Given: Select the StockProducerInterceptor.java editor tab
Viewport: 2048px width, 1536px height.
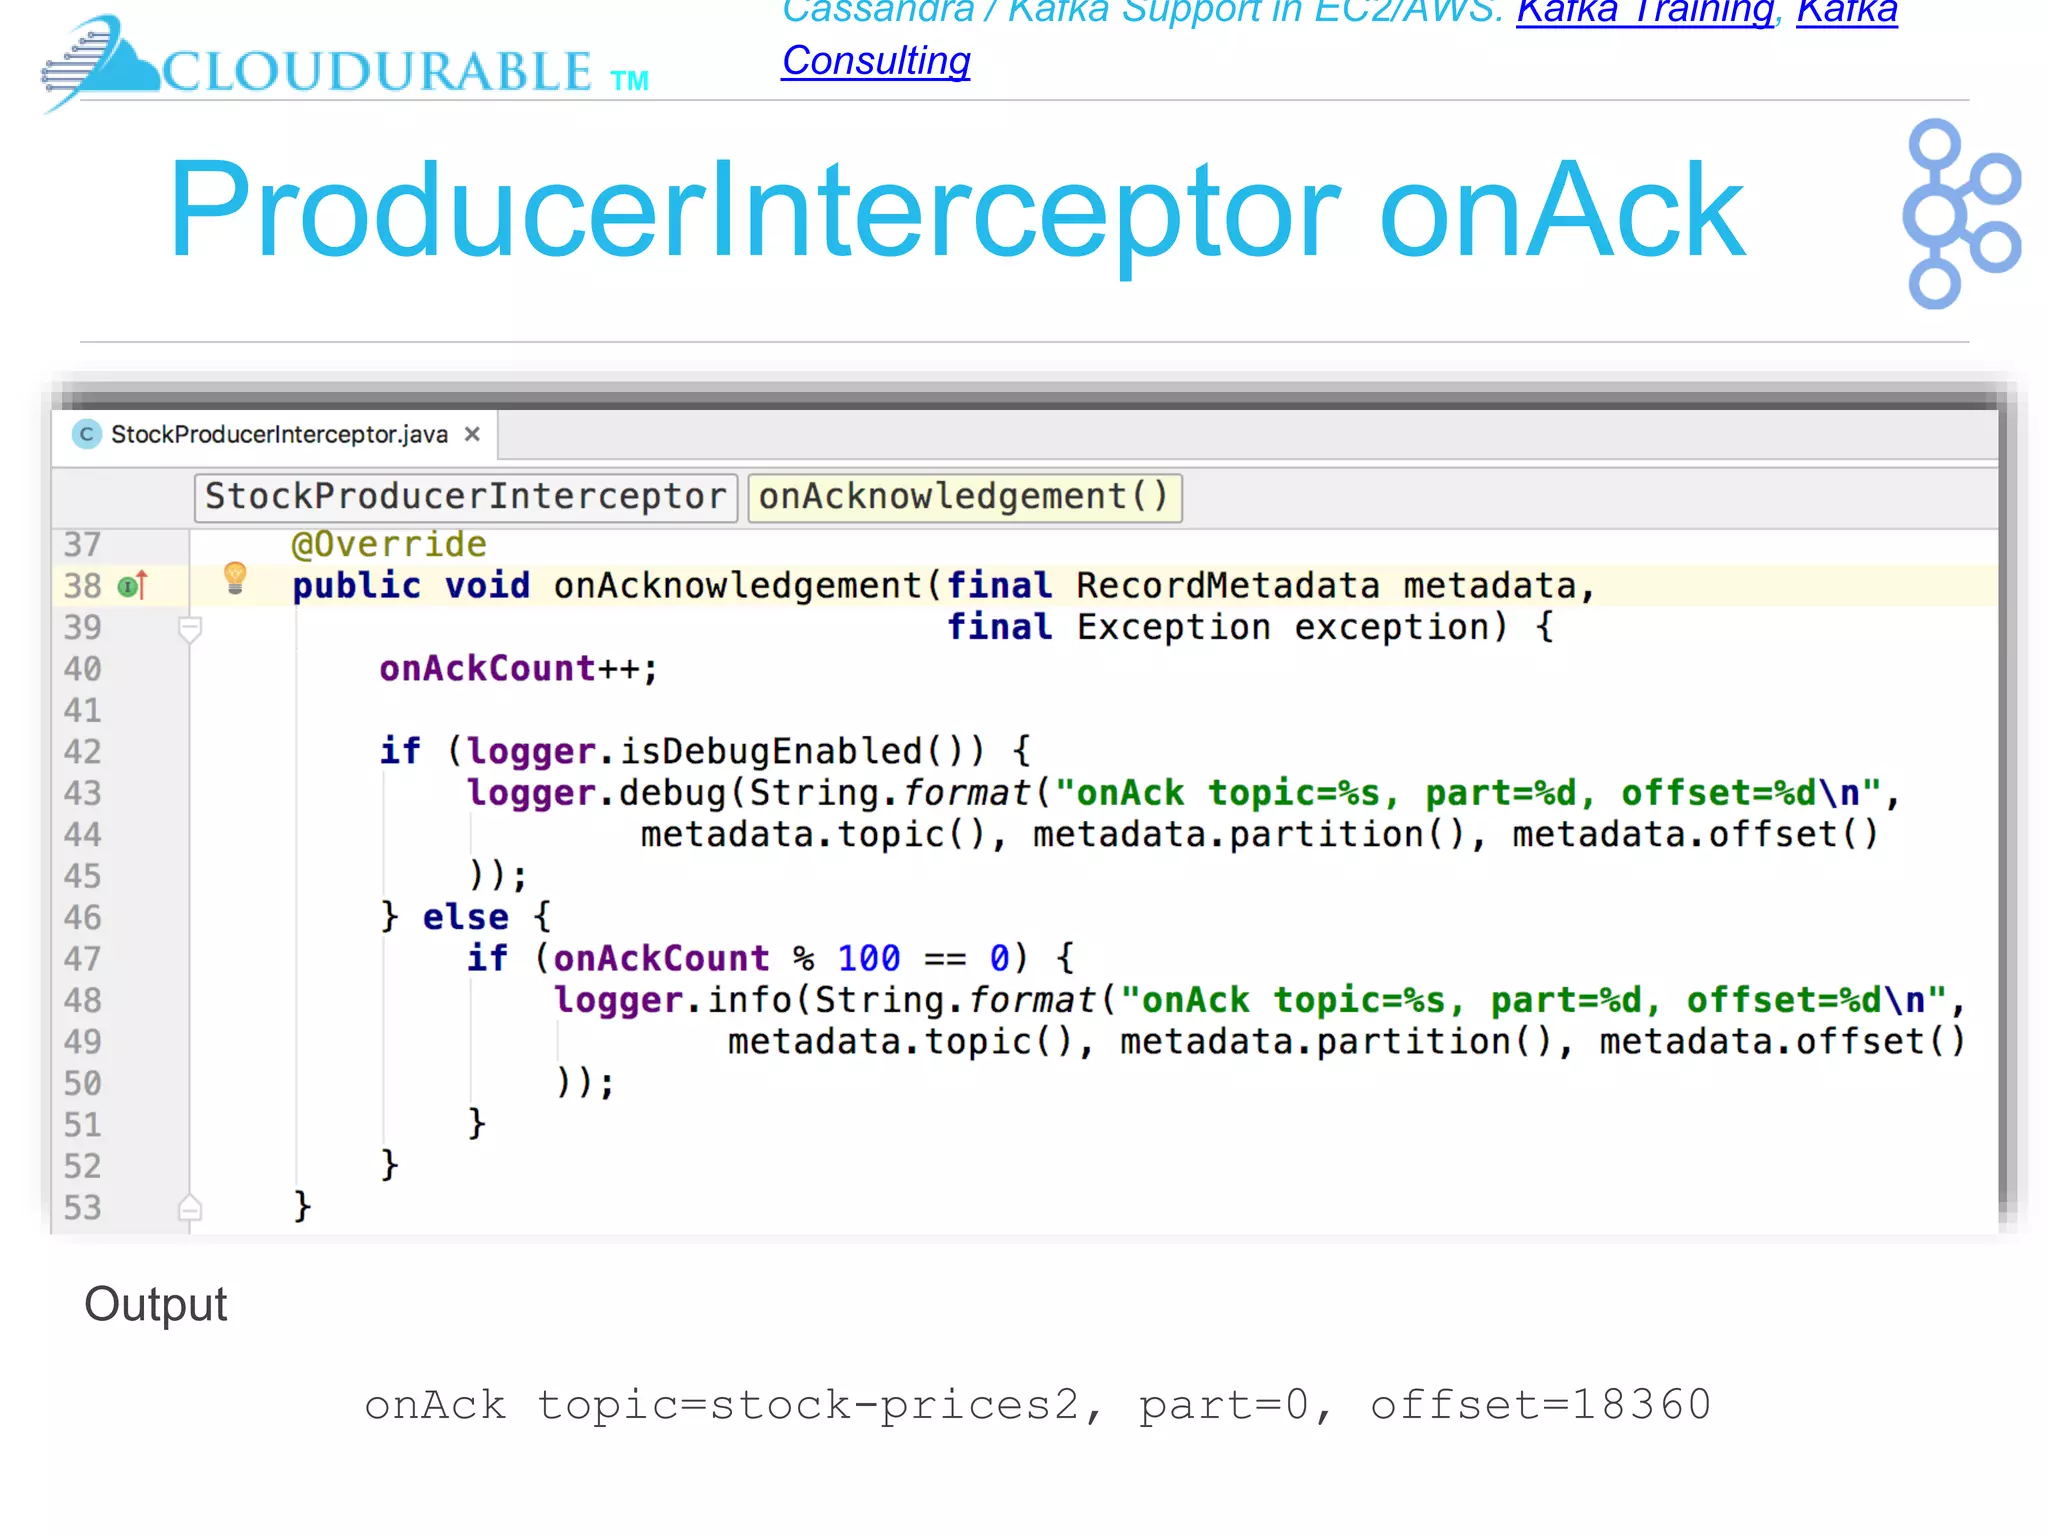Looking at the screenshot, I should click(x=278, y=434).
